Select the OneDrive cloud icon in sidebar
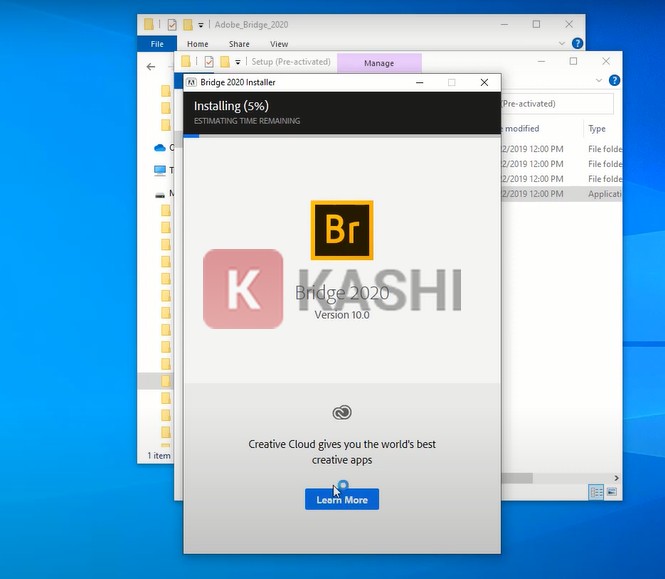The height and width of the screenshot is (579, 665). tap(160, 148)
